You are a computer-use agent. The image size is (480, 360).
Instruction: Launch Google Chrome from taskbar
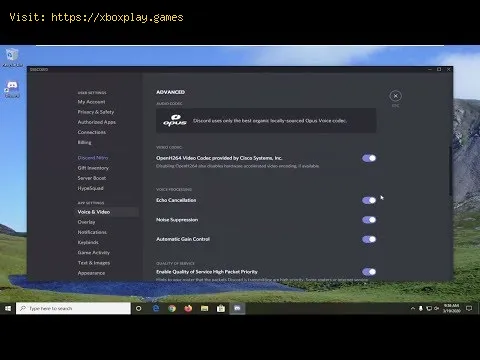[172, 309]
